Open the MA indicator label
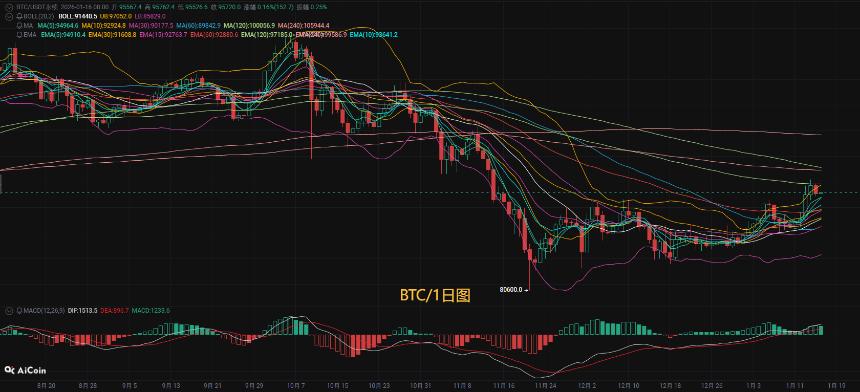Viewport: 860px width, 392px height. (29, 26)
